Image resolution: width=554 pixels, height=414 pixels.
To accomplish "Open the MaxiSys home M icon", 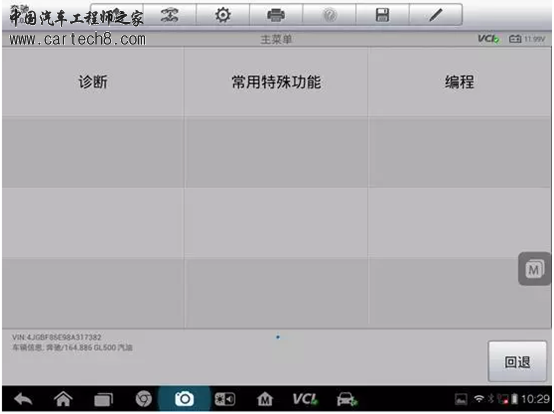I will (x=265, y=400).
